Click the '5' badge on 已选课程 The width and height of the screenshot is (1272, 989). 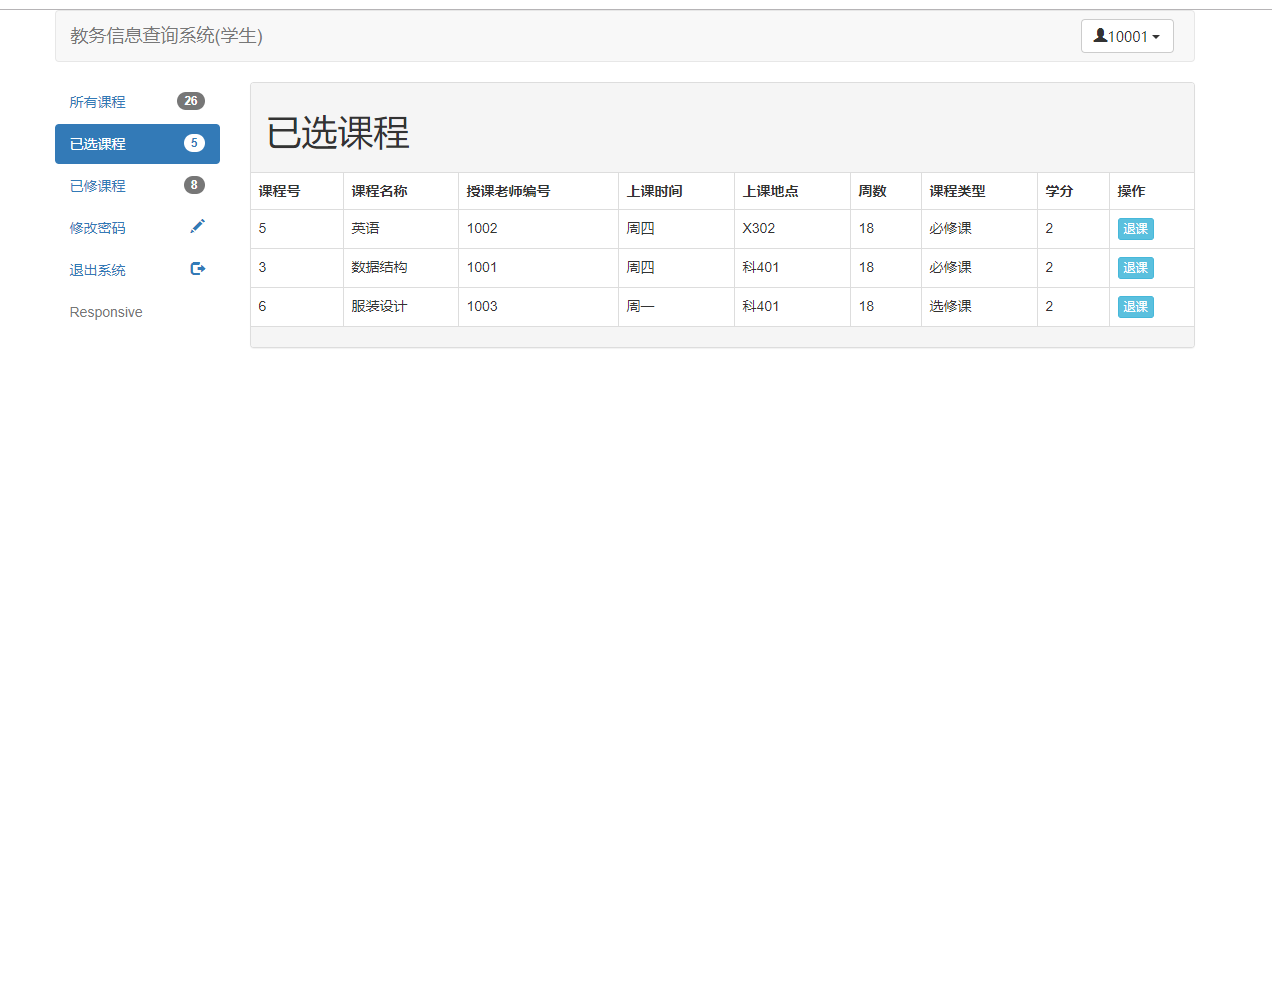192,143
